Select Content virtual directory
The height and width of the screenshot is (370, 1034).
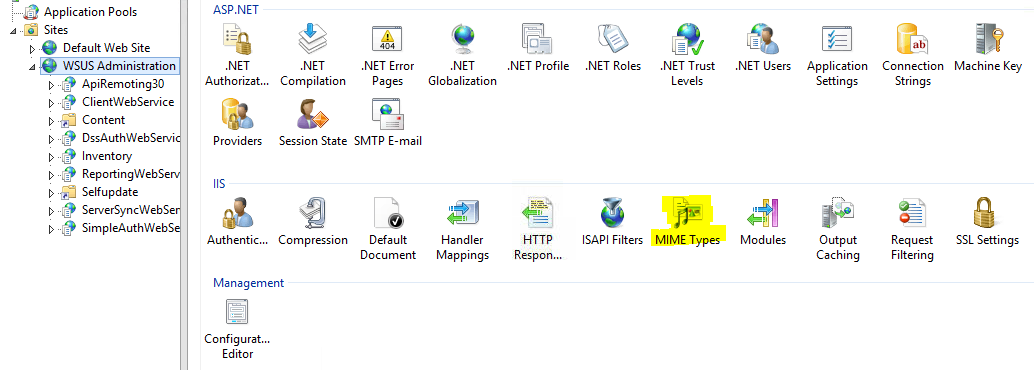tap(104, 120)
